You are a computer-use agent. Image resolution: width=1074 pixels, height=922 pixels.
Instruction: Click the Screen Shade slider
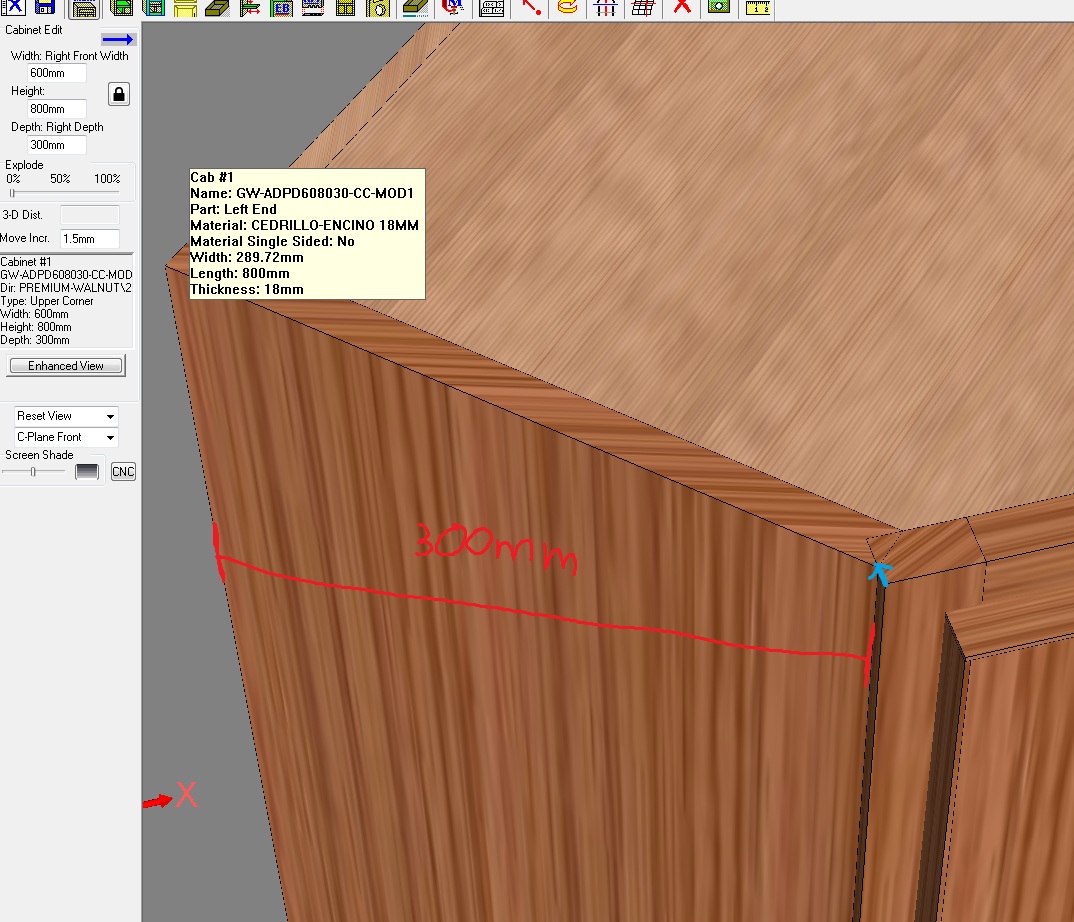35,471
